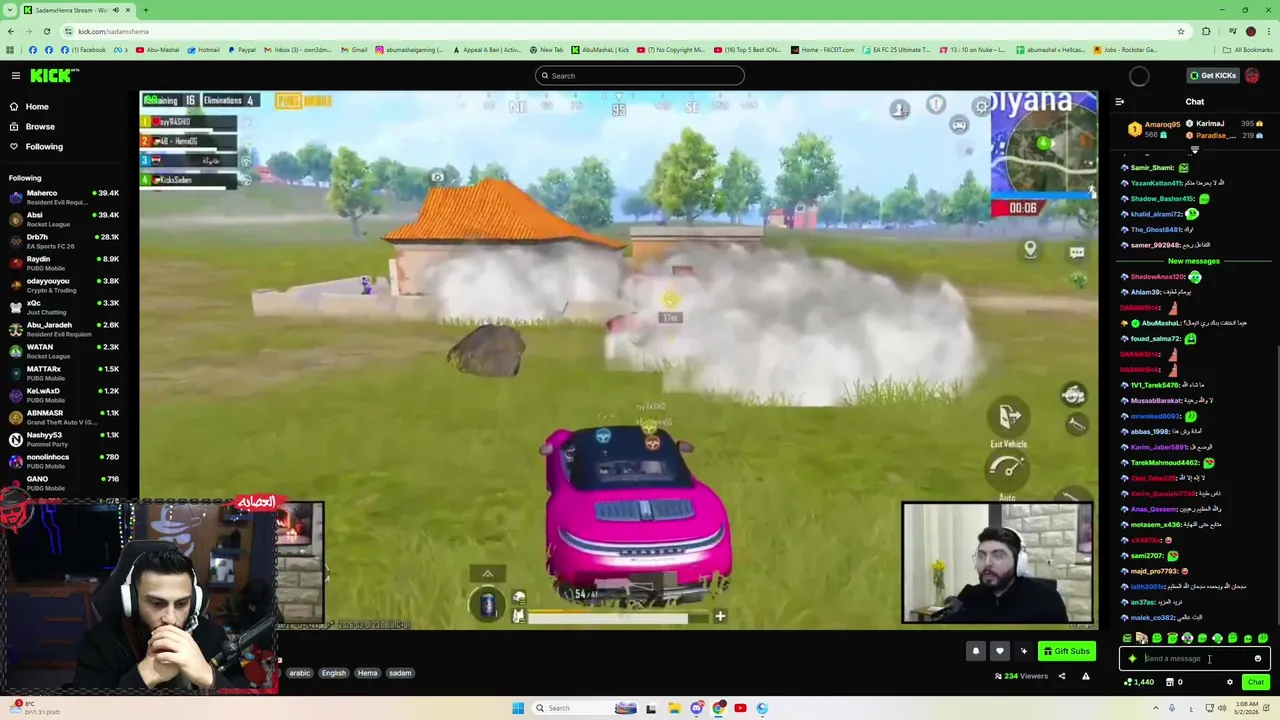Open a new browser tab

point(145,10)
